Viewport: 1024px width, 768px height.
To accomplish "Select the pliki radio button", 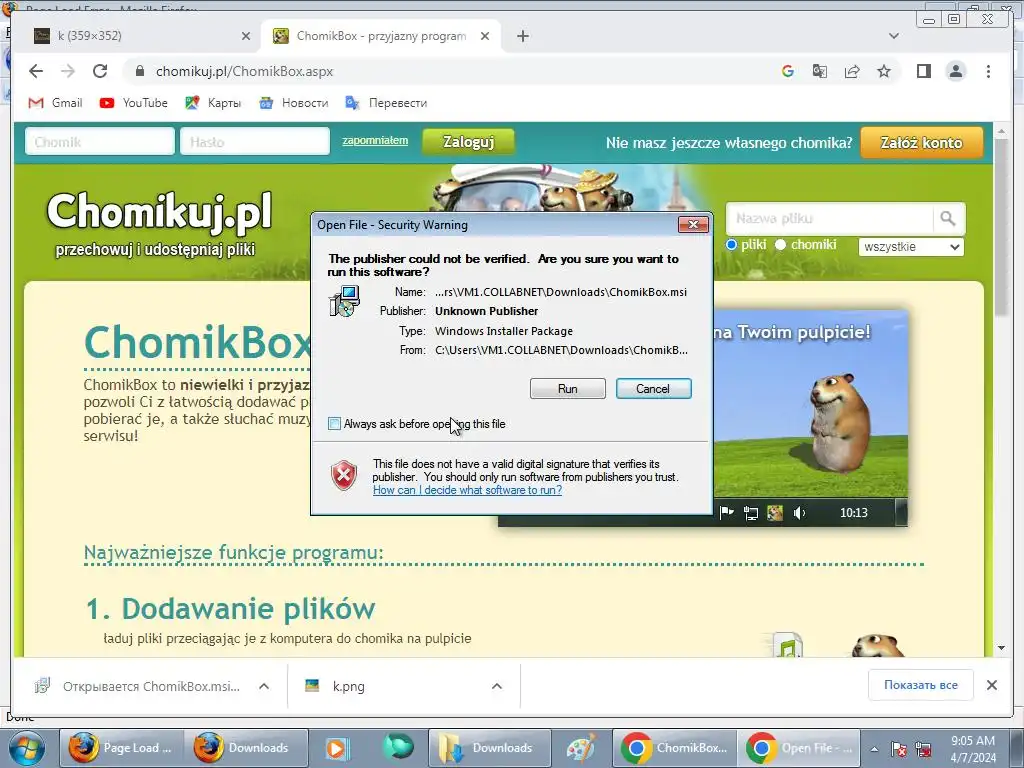I will [x=731, y=245].
